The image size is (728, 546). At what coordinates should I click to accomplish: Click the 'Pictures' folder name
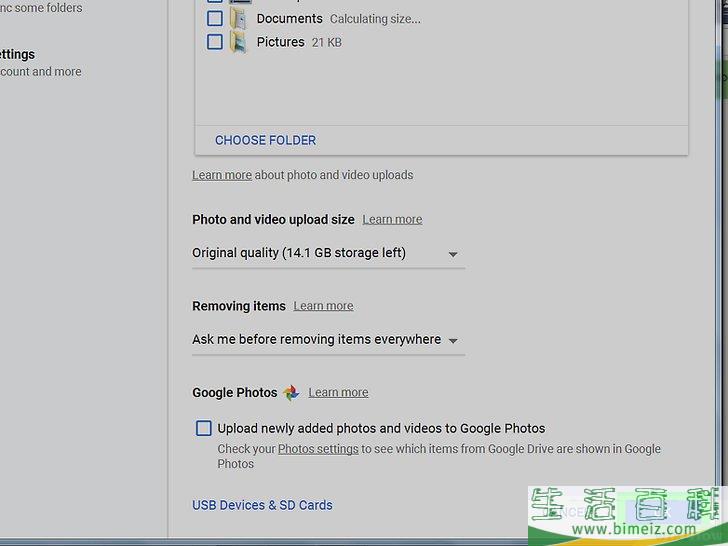(280, 42)
